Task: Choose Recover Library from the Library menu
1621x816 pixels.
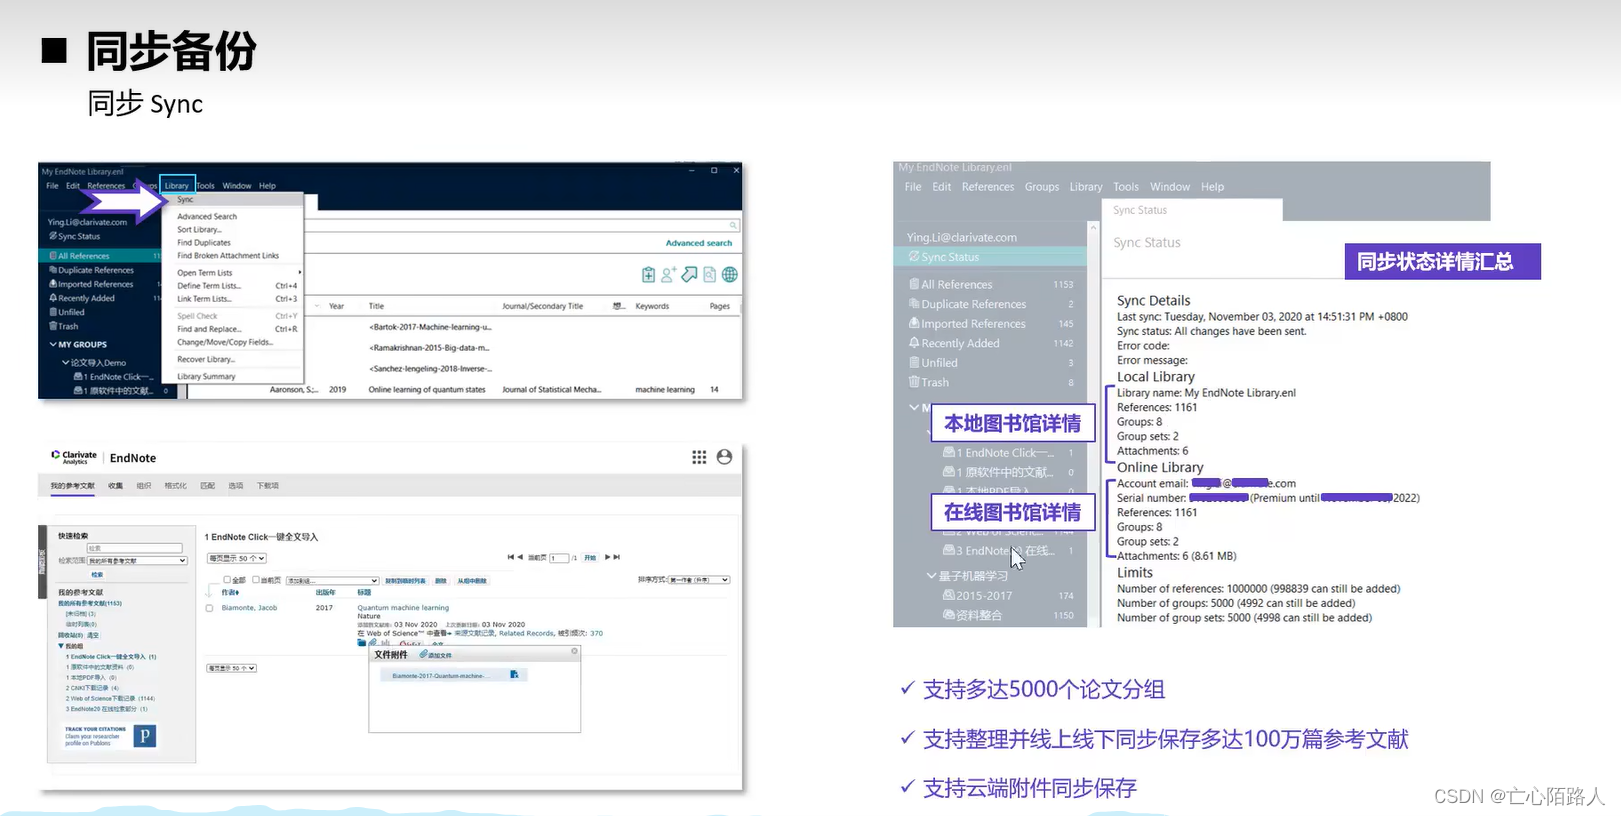Action: click(206, 360)
